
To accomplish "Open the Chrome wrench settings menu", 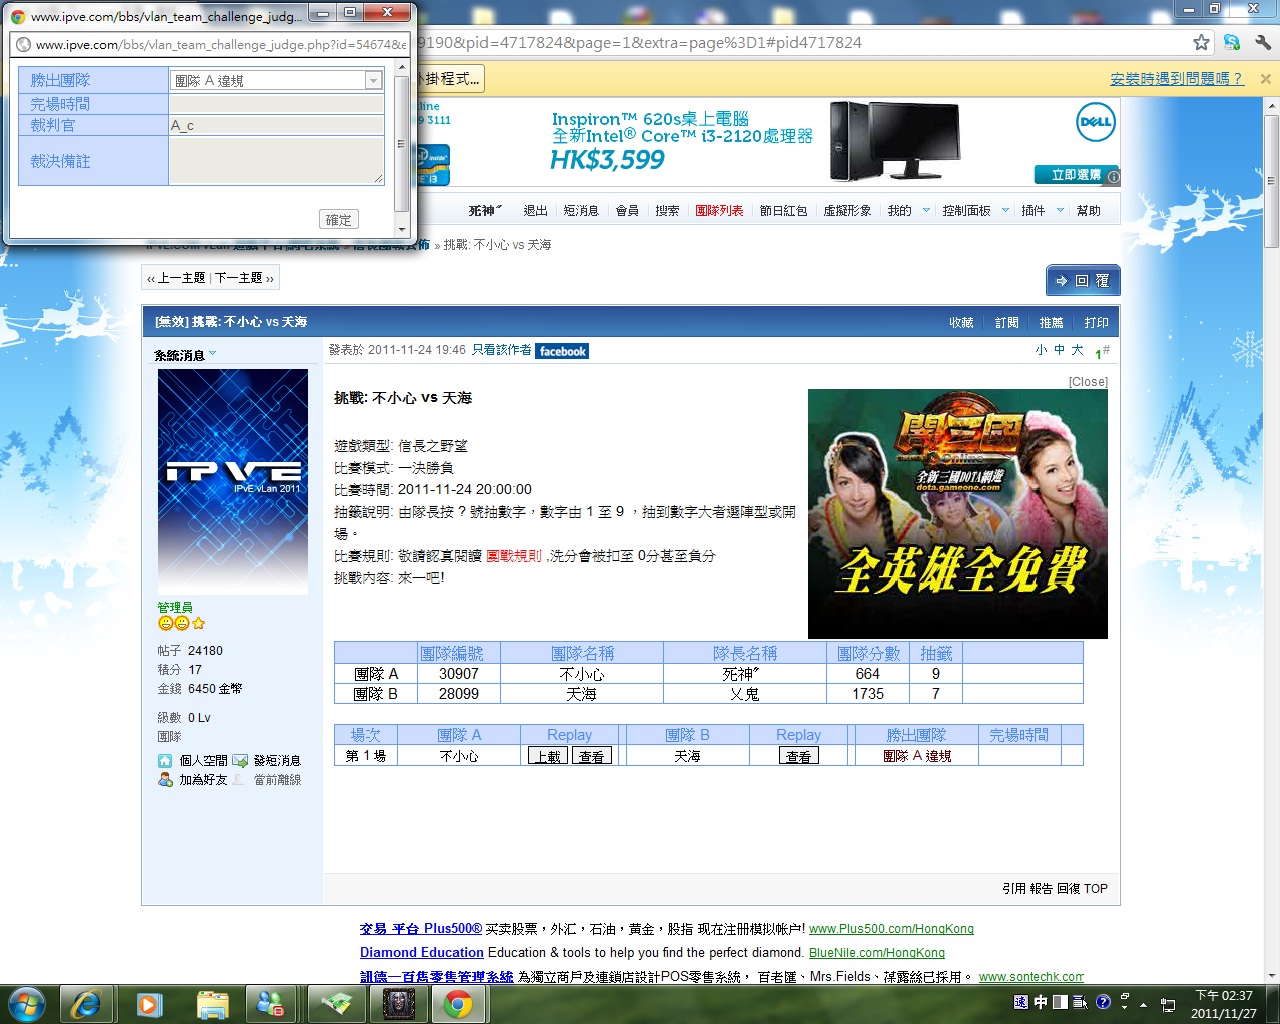I will pyautogui.click(x=1263, y=42).
